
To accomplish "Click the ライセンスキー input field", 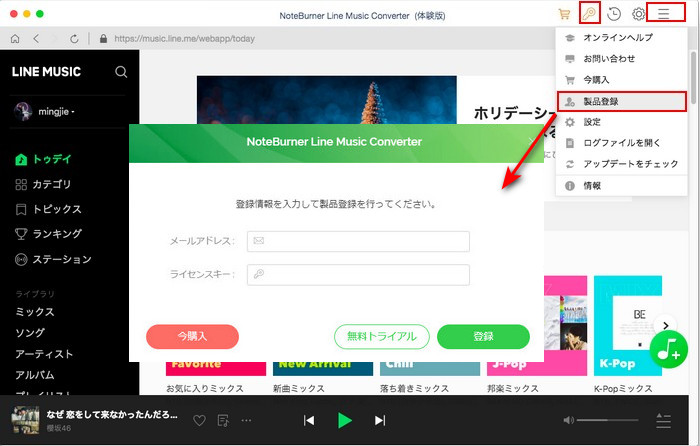I will tap(358, 275).
